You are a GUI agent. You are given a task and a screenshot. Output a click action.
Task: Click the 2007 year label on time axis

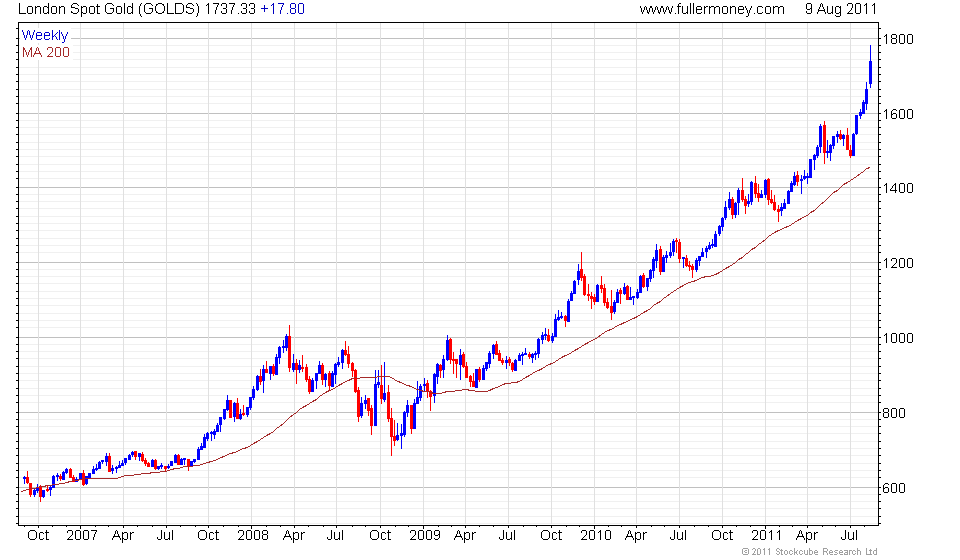pyautogui.click(x=82, y=536)
